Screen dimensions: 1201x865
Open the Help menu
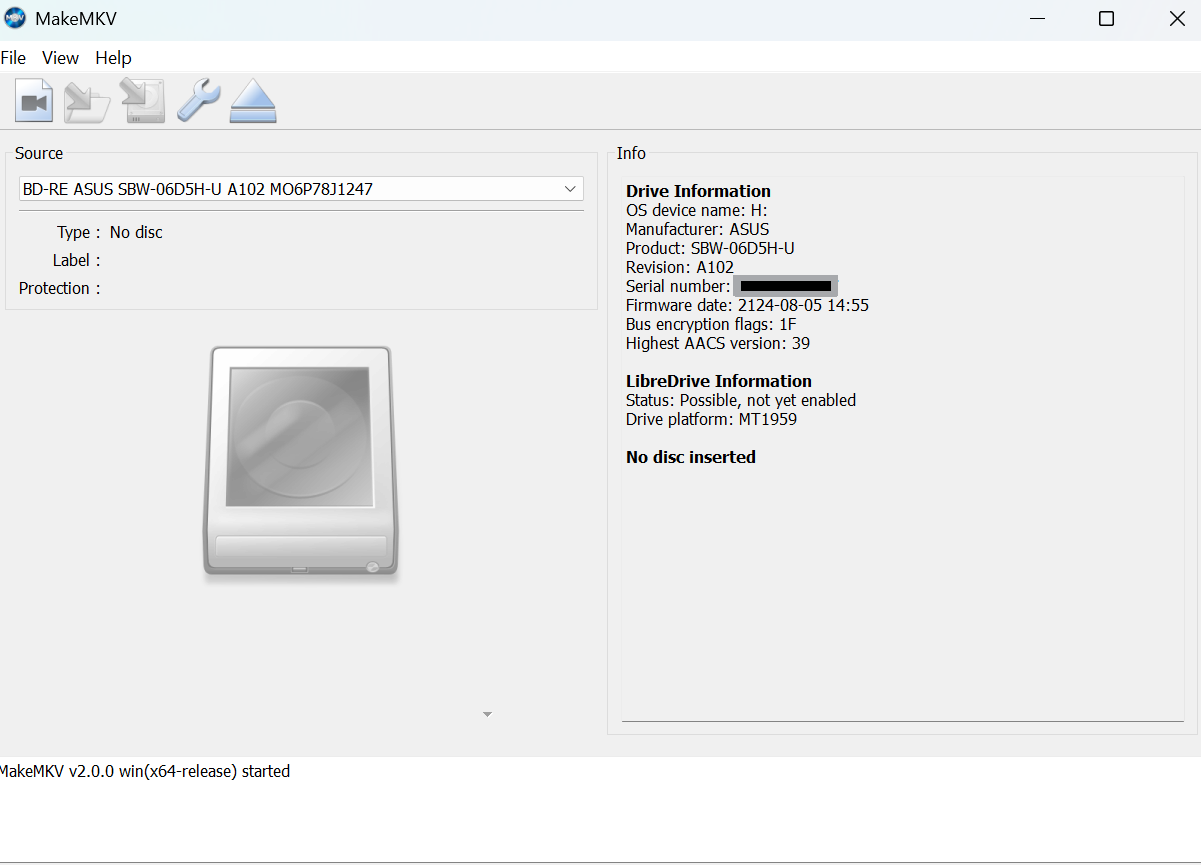point(114,58)
